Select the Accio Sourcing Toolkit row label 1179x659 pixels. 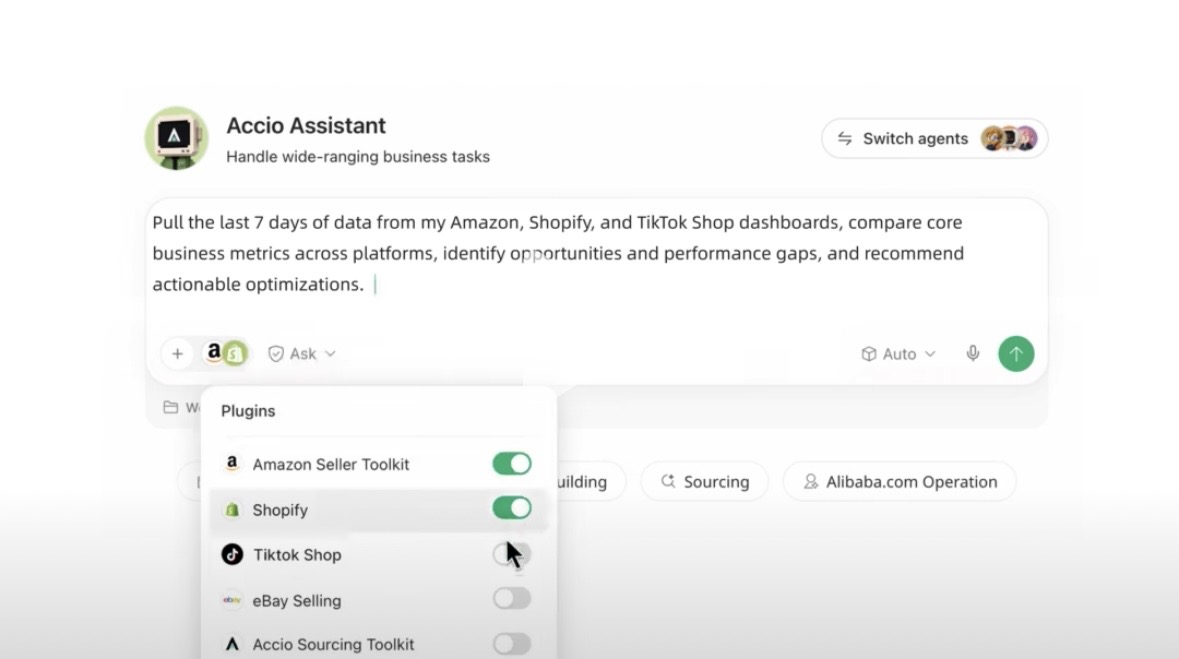pyautogui.click(x=333, y=645)
